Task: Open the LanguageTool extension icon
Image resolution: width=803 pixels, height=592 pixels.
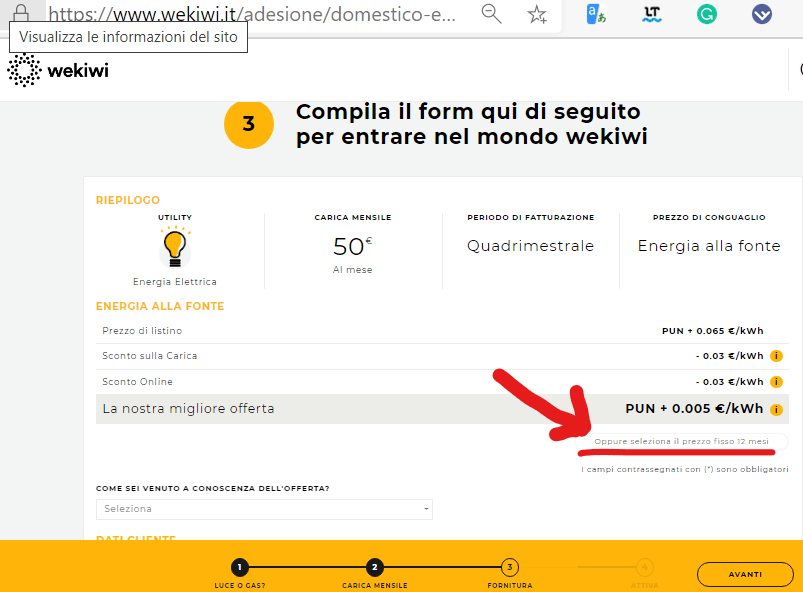Action: (653, 14)
